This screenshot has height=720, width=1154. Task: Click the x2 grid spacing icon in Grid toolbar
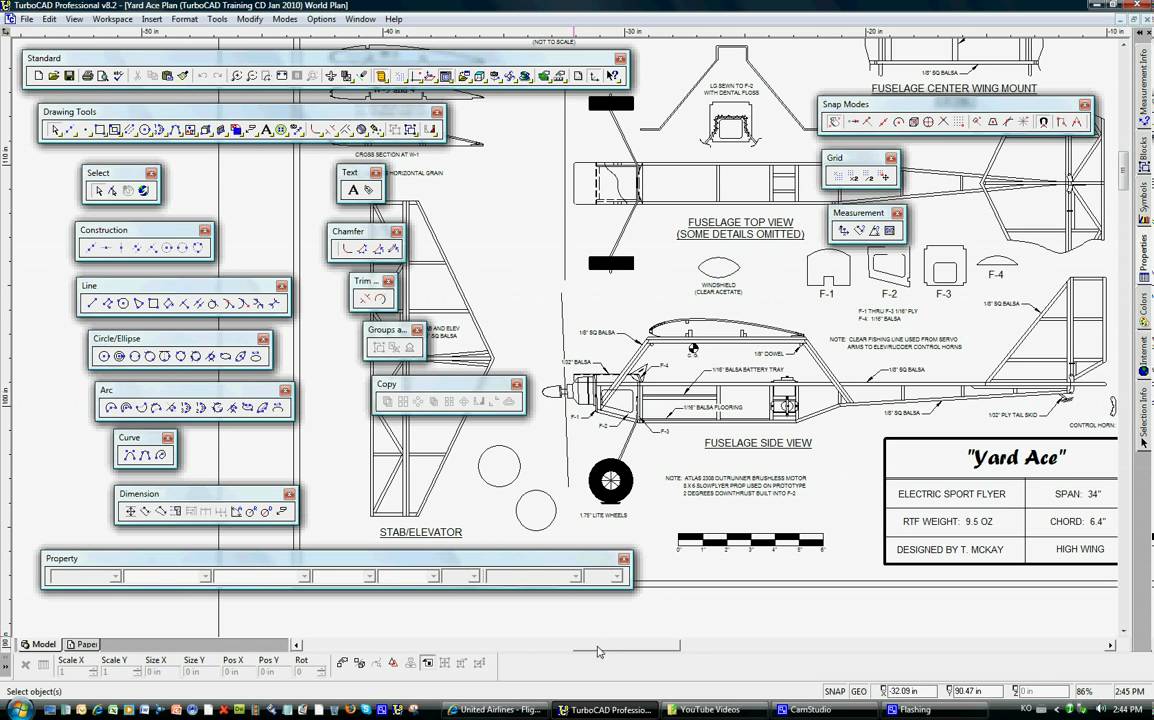[853, 178]
